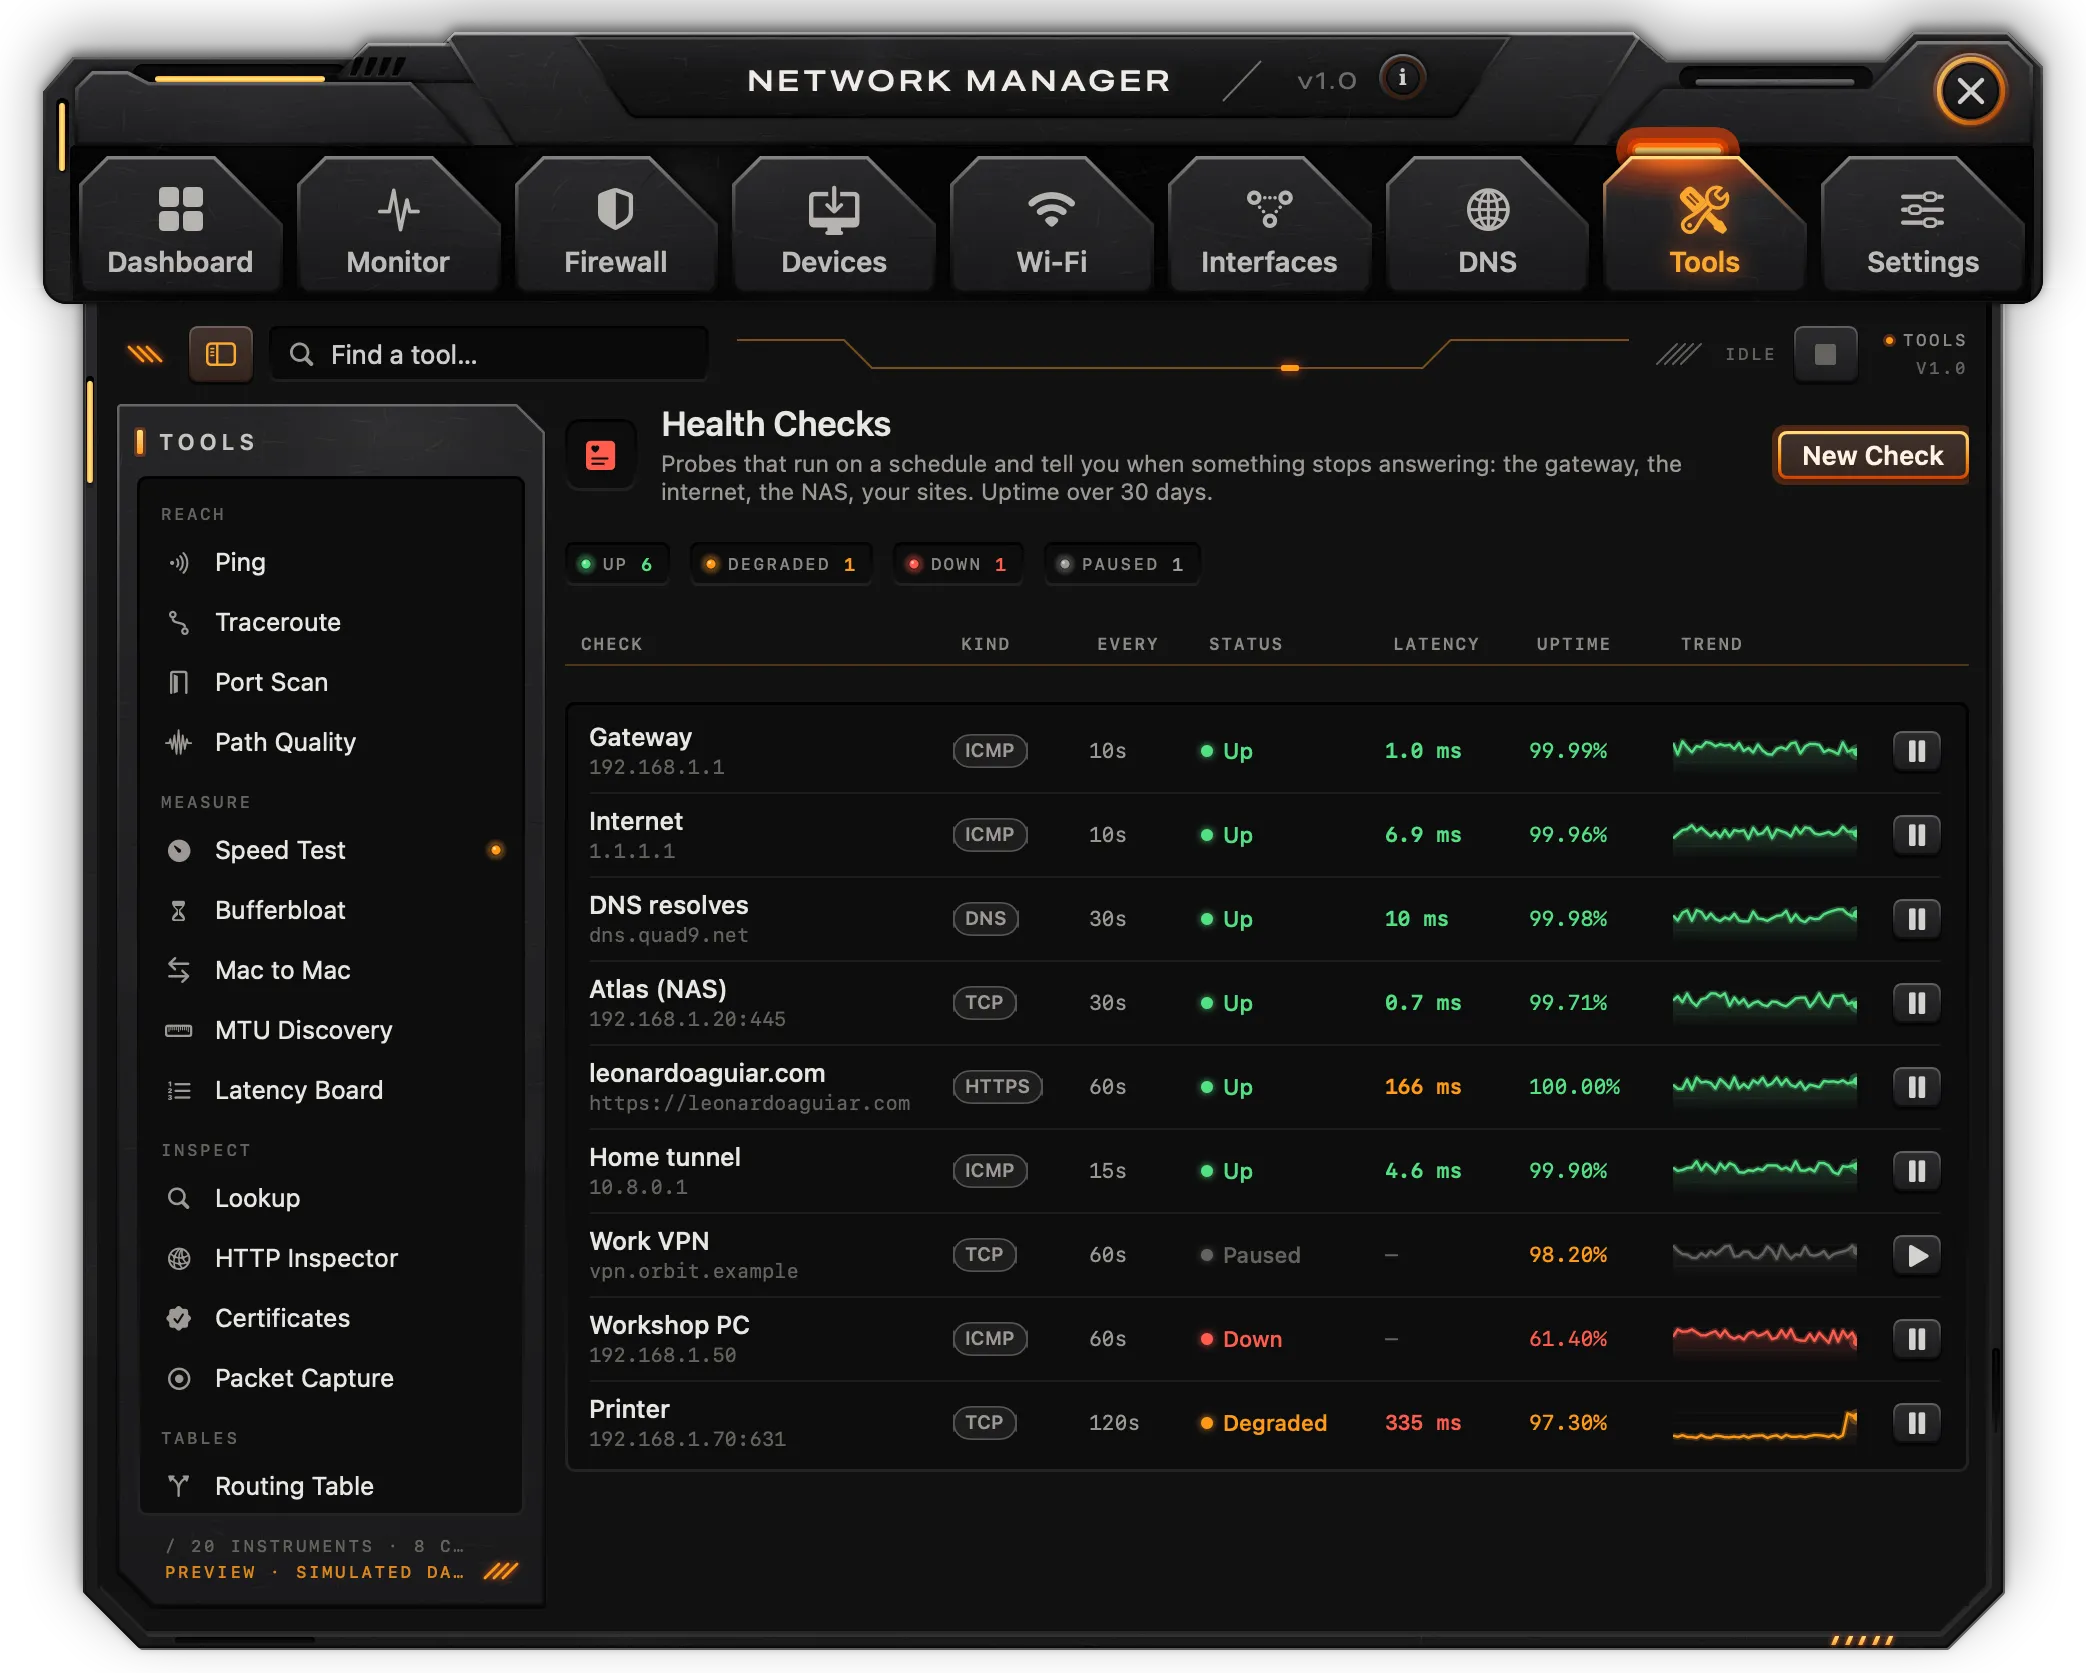Pause the Gateway health check
Image resolution: width=2086 pixels, height=1673 pixels.
tap(1916, 751)
